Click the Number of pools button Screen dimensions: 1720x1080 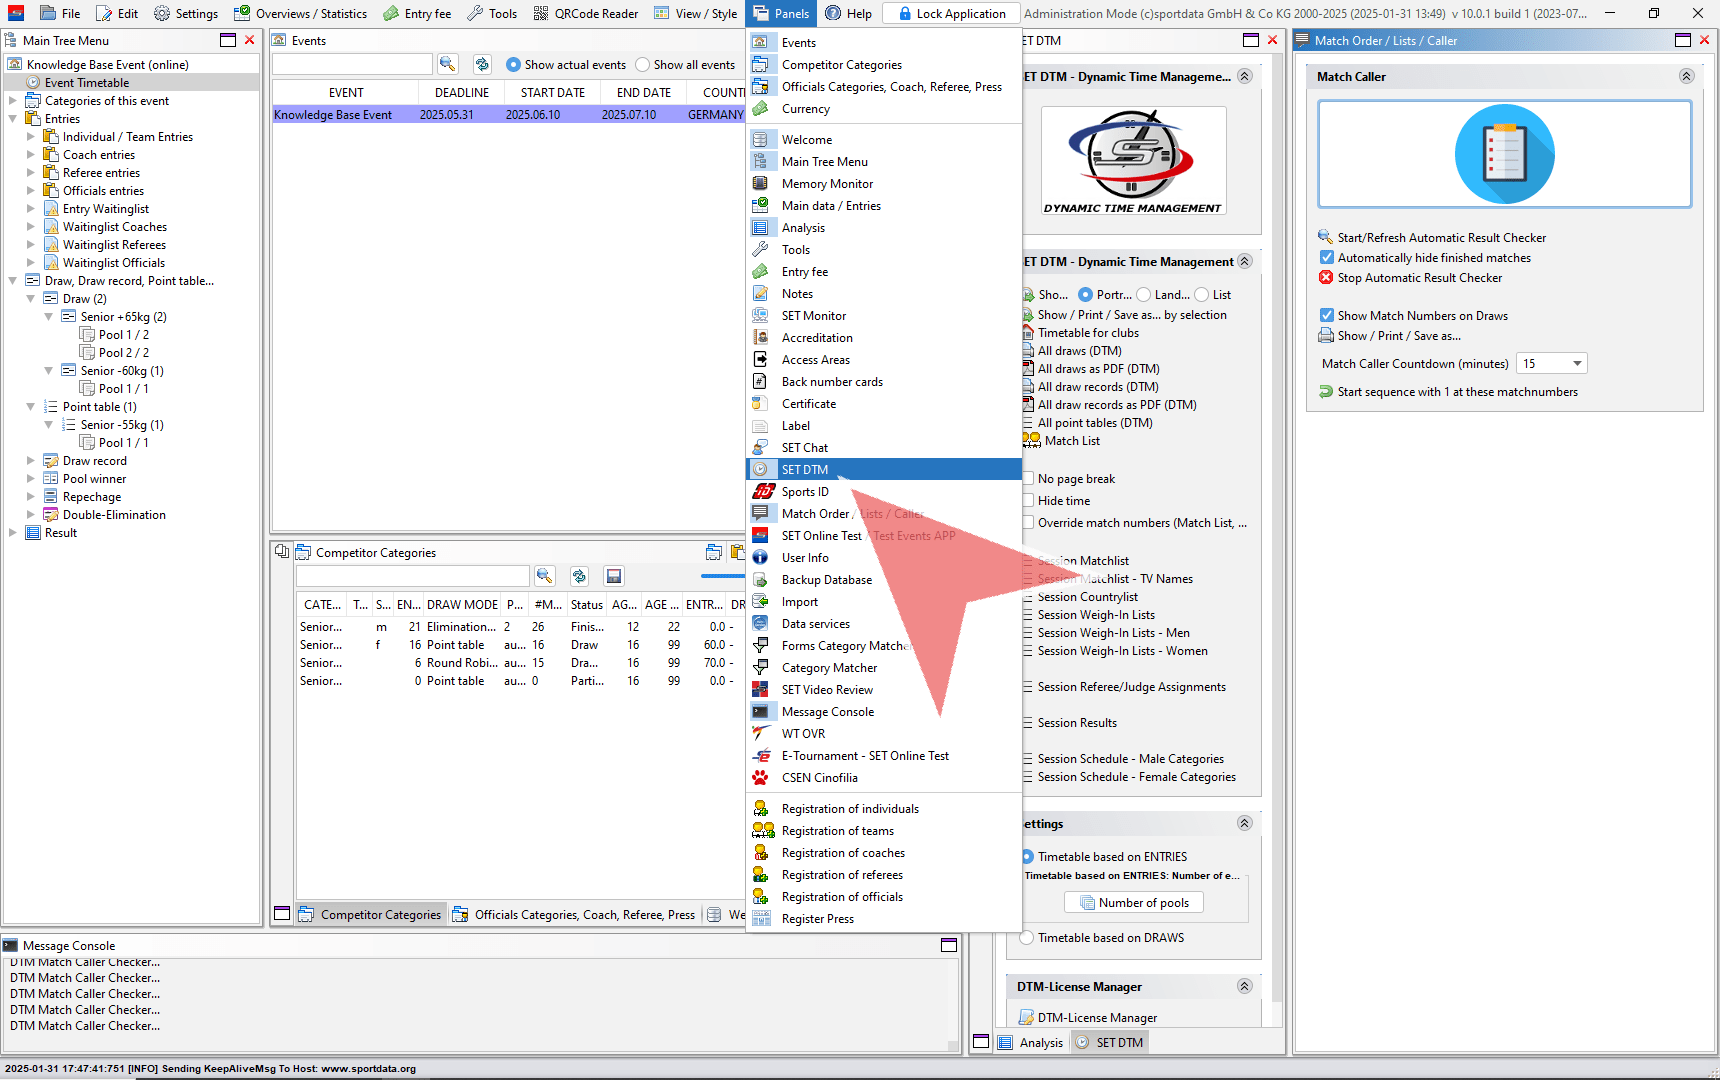1133,903
